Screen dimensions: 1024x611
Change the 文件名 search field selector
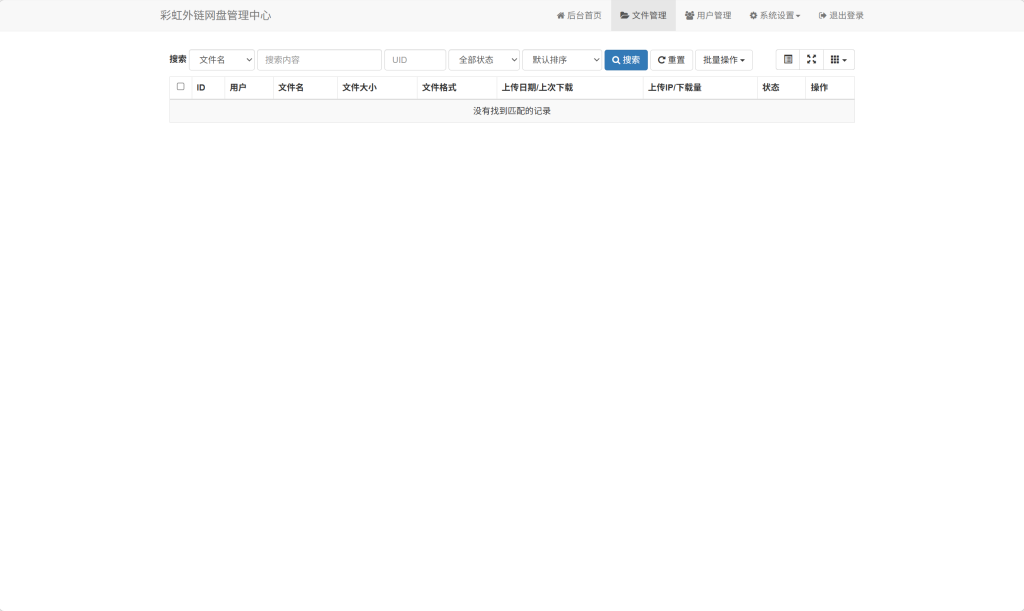click(222, 60)
